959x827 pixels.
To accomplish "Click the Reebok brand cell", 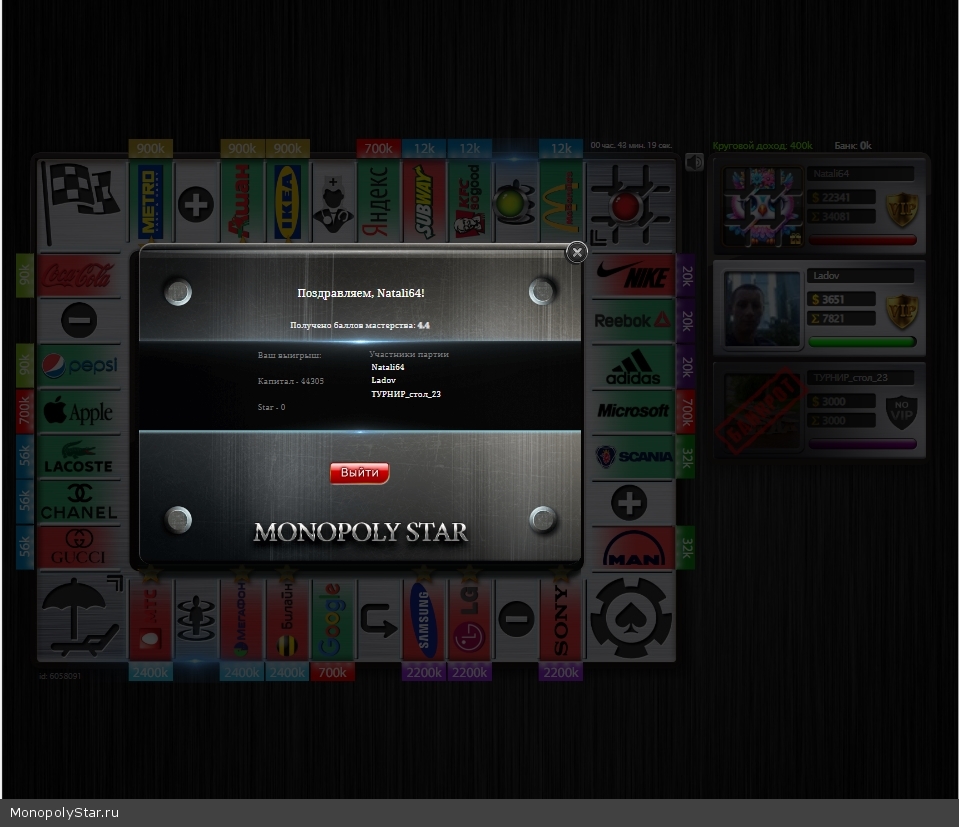I will (x=633, y=320).
